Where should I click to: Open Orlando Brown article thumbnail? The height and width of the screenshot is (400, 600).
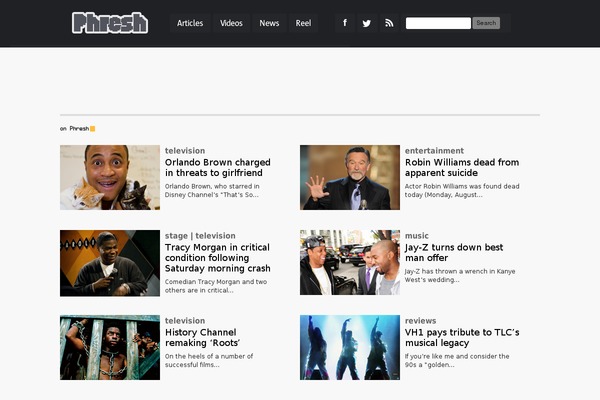pos(110,177)
